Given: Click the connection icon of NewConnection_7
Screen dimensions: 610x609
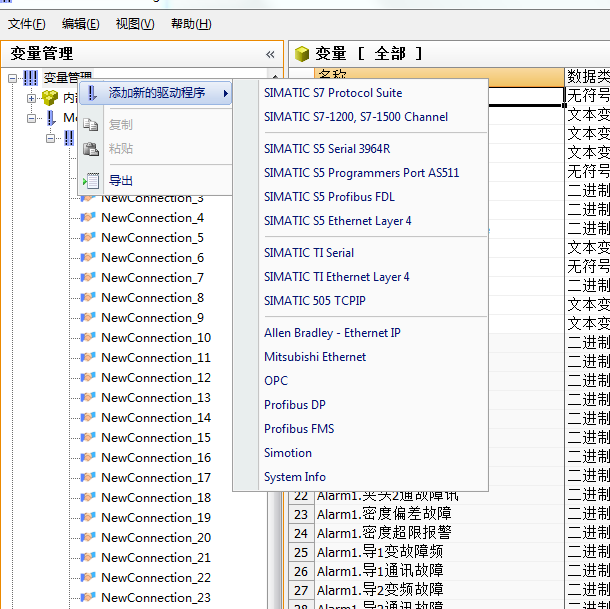Looking at the screenshot, I should [88, 277].
